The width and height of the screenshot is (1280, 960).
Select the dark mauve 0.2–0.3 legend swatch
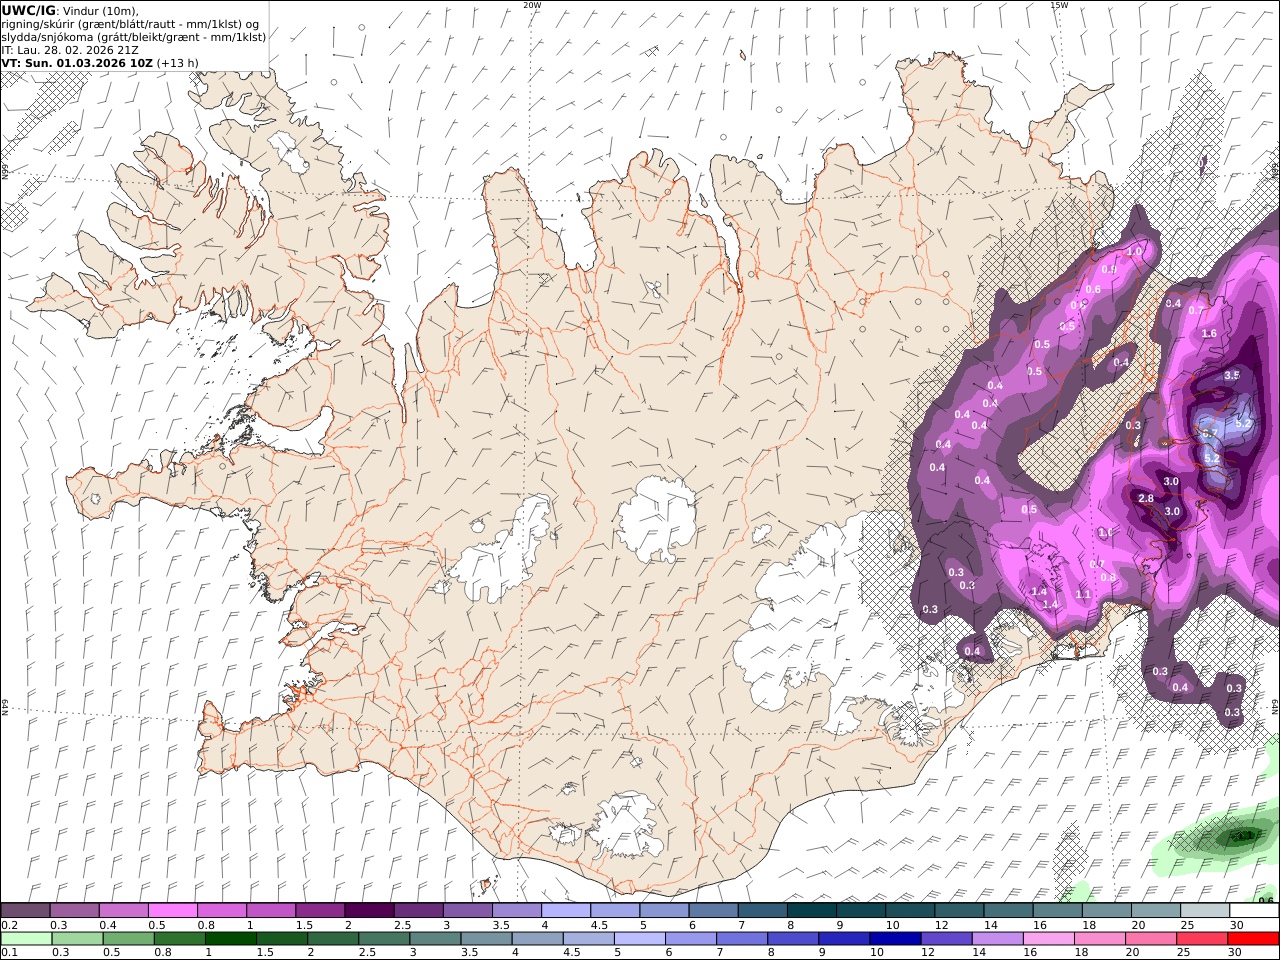point(25,910)
